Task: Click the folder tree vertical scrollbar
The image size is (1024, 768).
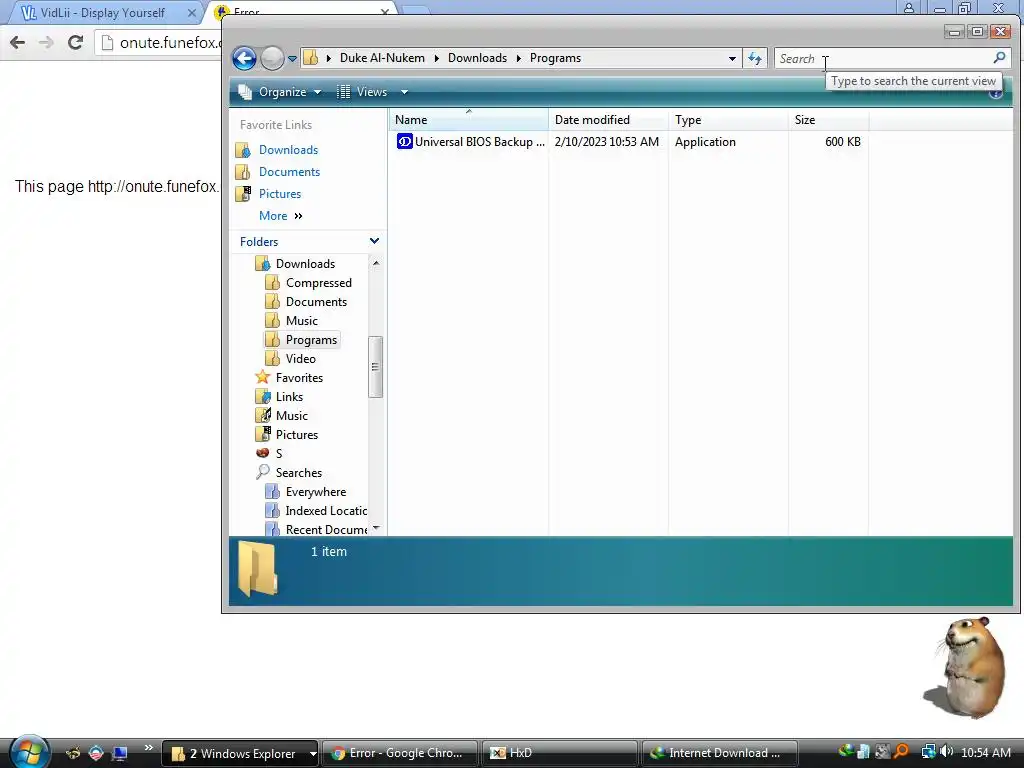Action: 376,366
